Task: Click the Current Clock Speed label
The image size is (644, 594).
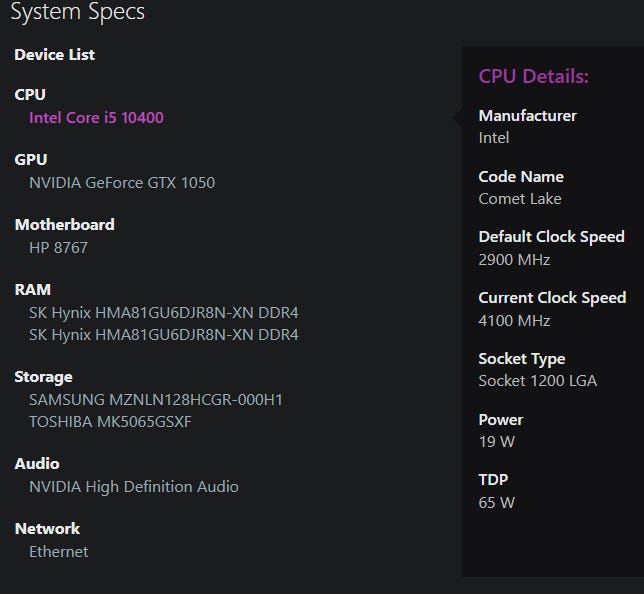Action: [552, 298]
